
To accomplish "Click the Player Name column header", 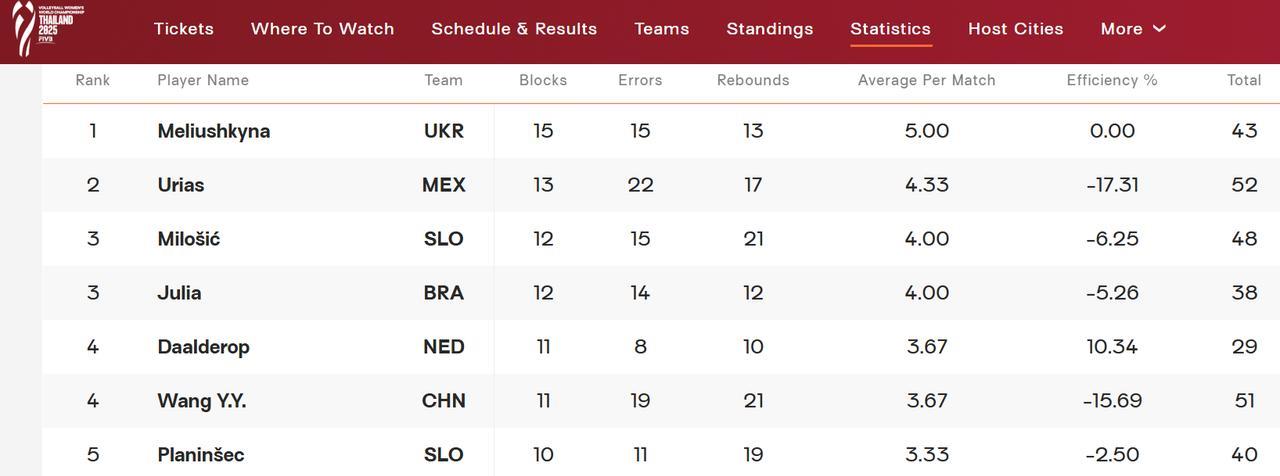I will (x=203, y=80).
